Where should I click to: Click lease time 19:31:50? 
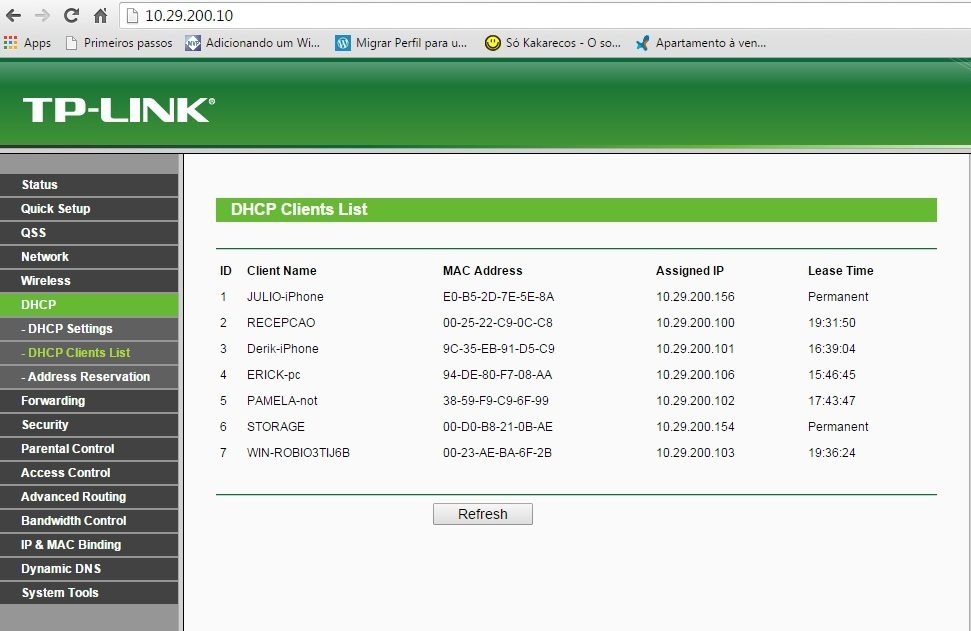(x=832, y=323)
